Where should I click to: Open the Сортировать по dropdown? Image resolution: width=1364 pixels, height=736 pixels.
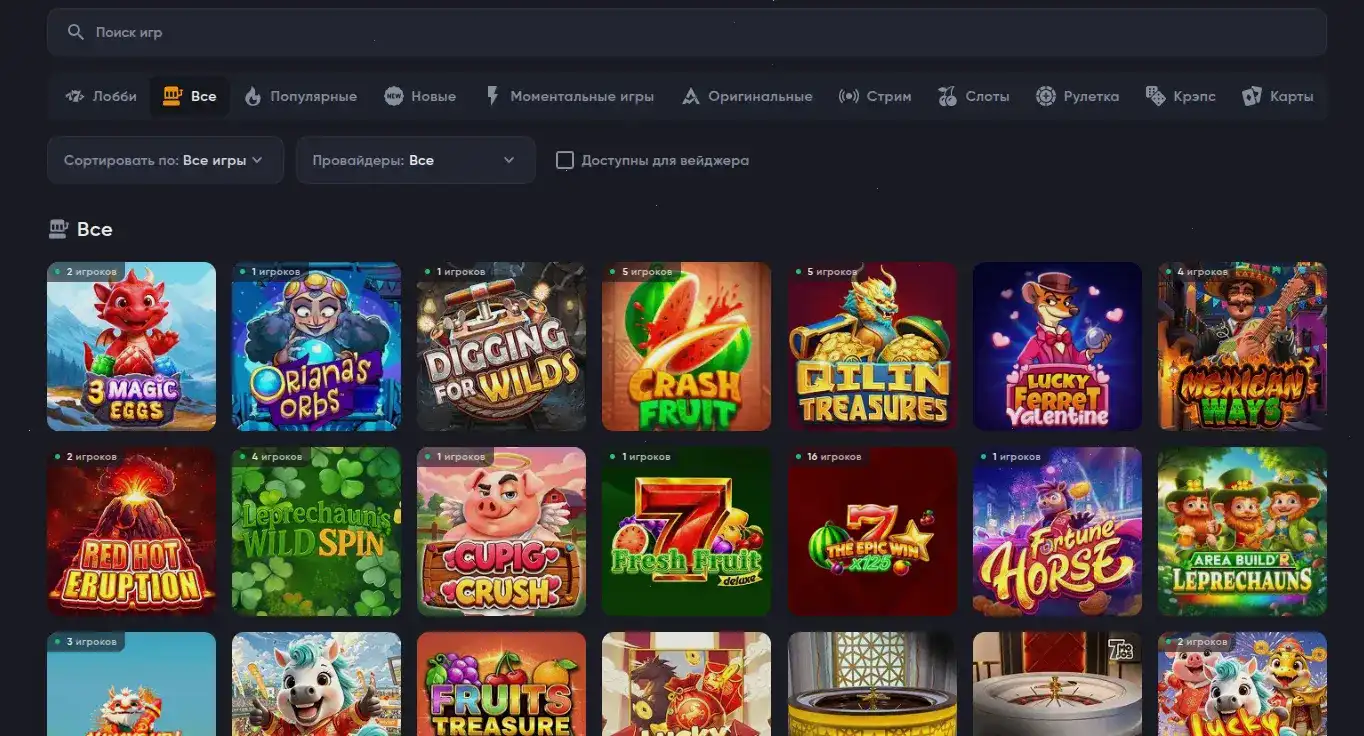164,160
